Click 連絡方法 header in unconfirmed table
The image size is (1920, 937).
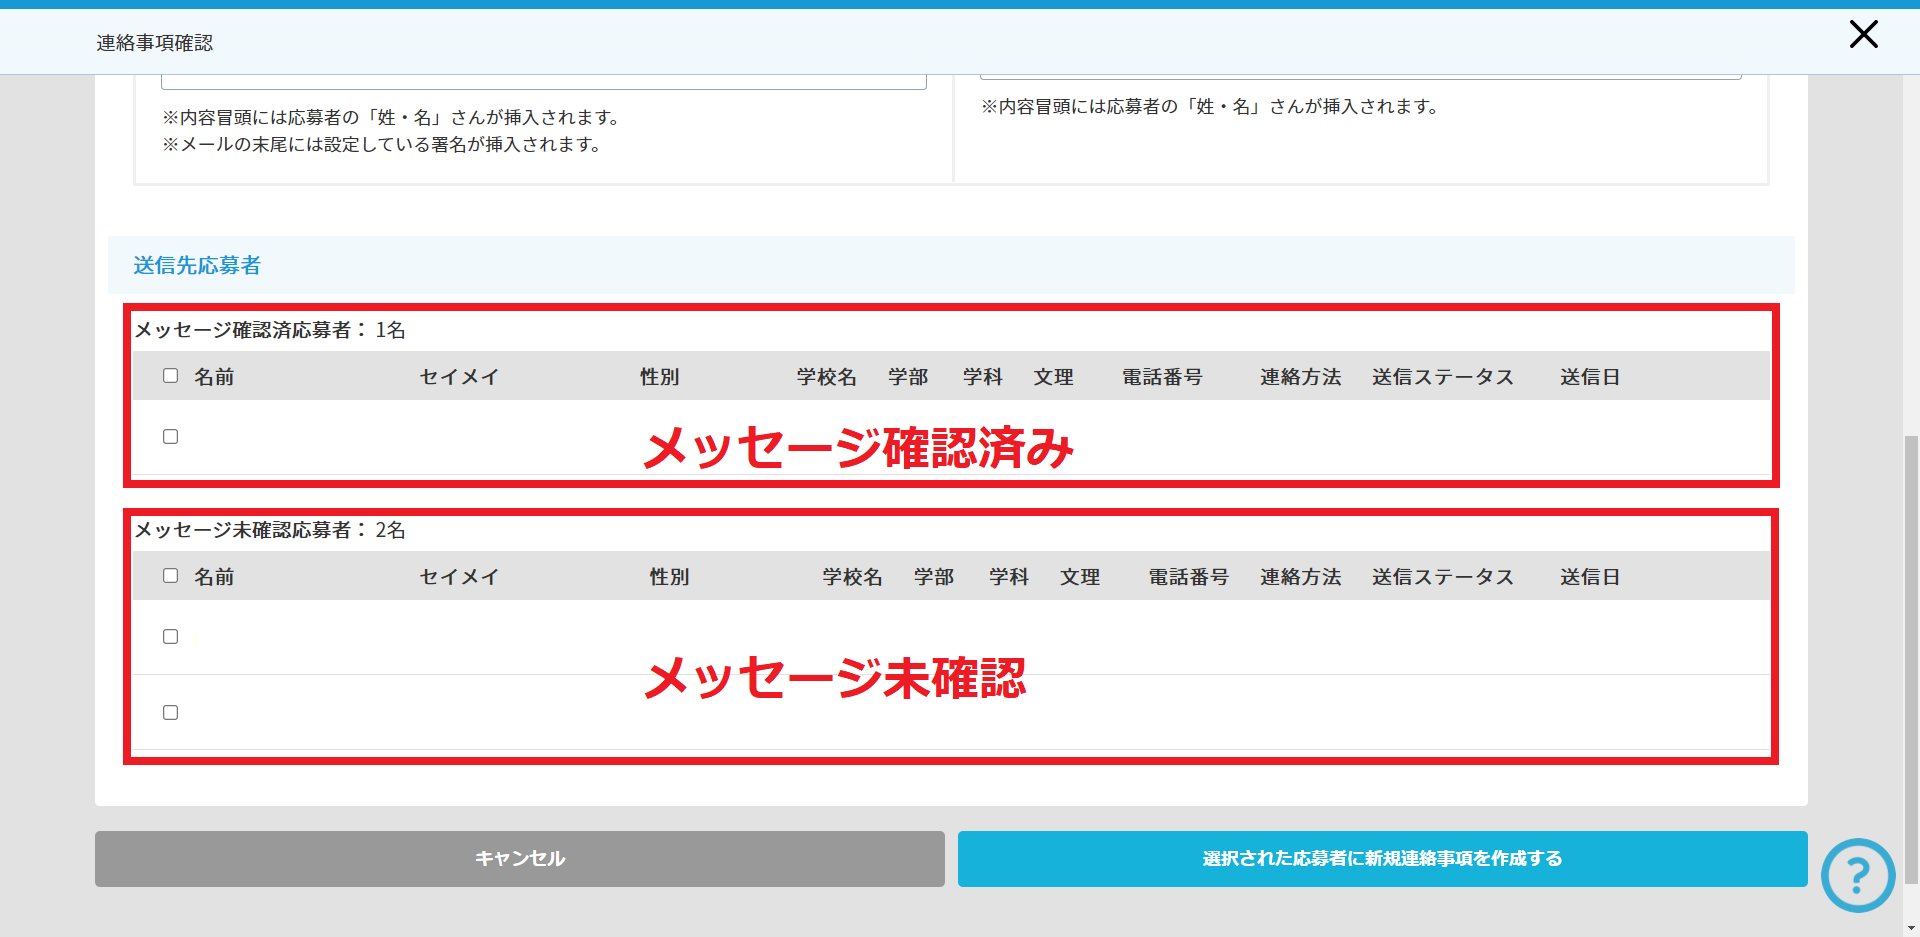1300,577
